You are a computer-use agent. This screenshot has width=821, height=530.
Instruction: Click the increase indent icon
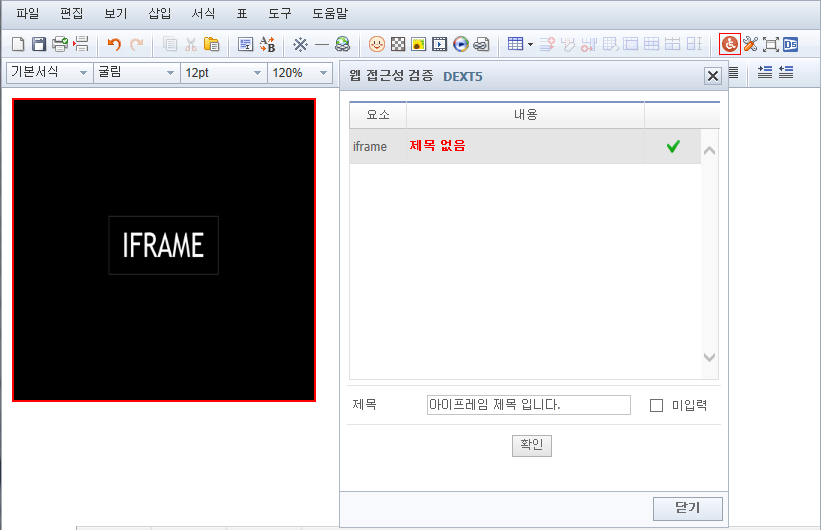(765, 72)
